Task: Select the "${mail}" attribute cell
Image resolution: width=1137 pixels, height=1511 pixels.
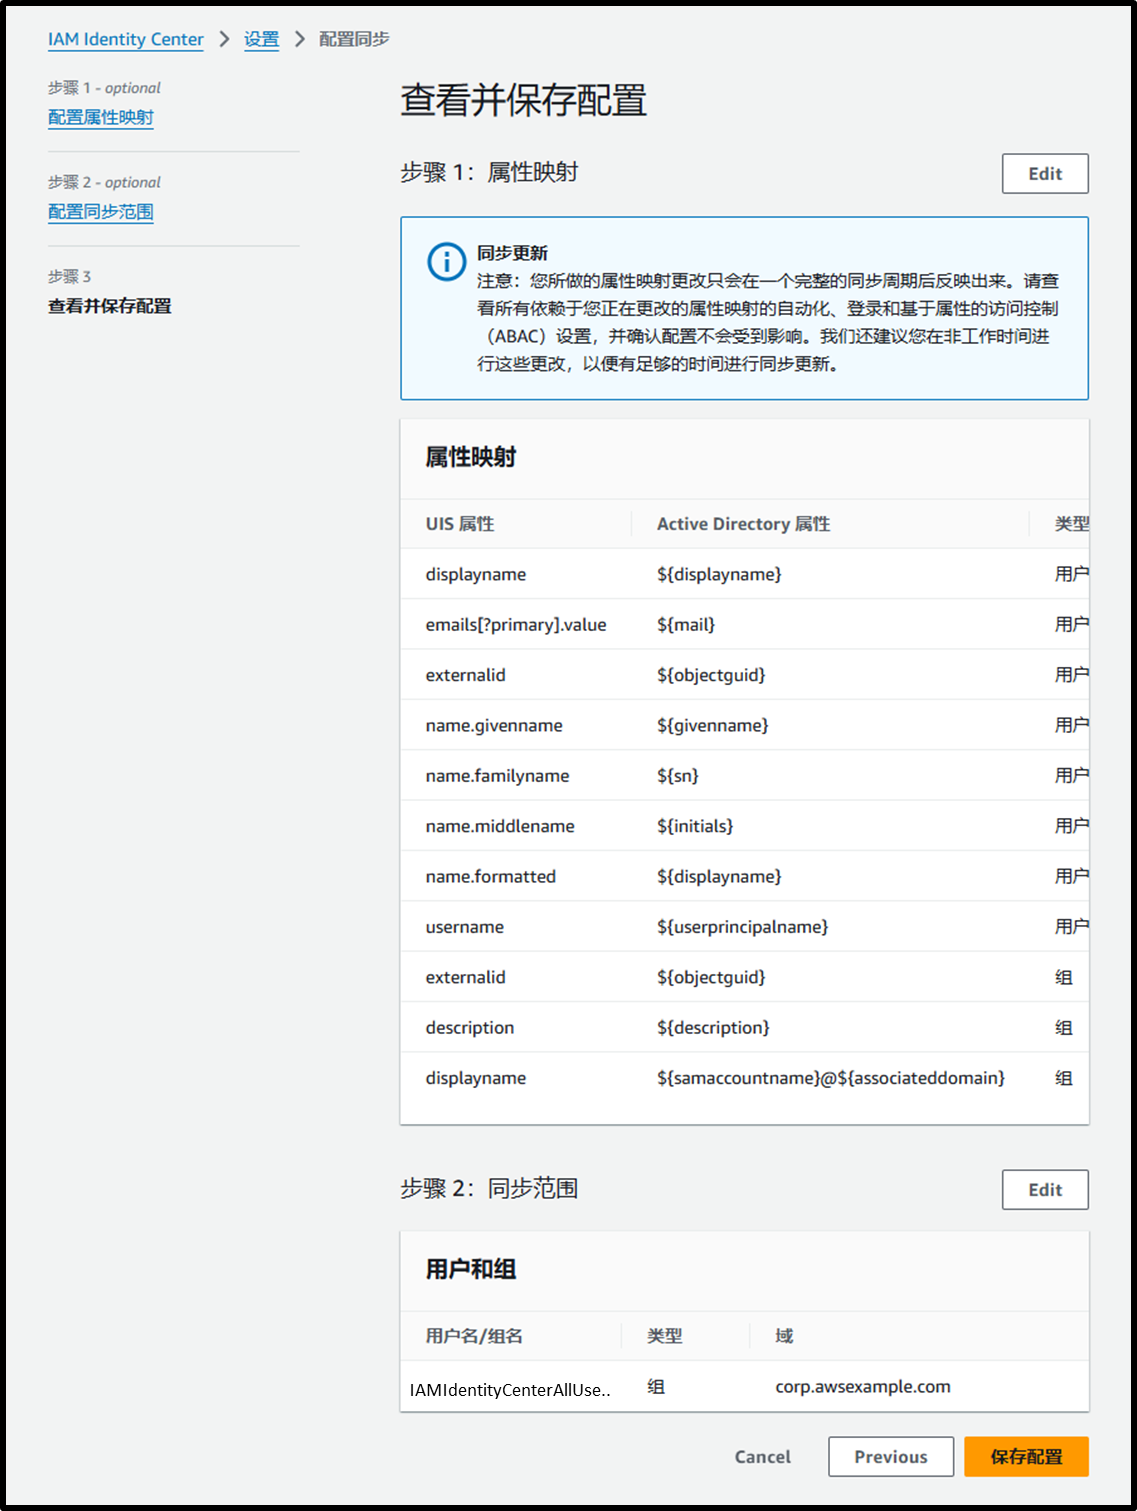Action: pyautogui.click(x=686, y=625)
